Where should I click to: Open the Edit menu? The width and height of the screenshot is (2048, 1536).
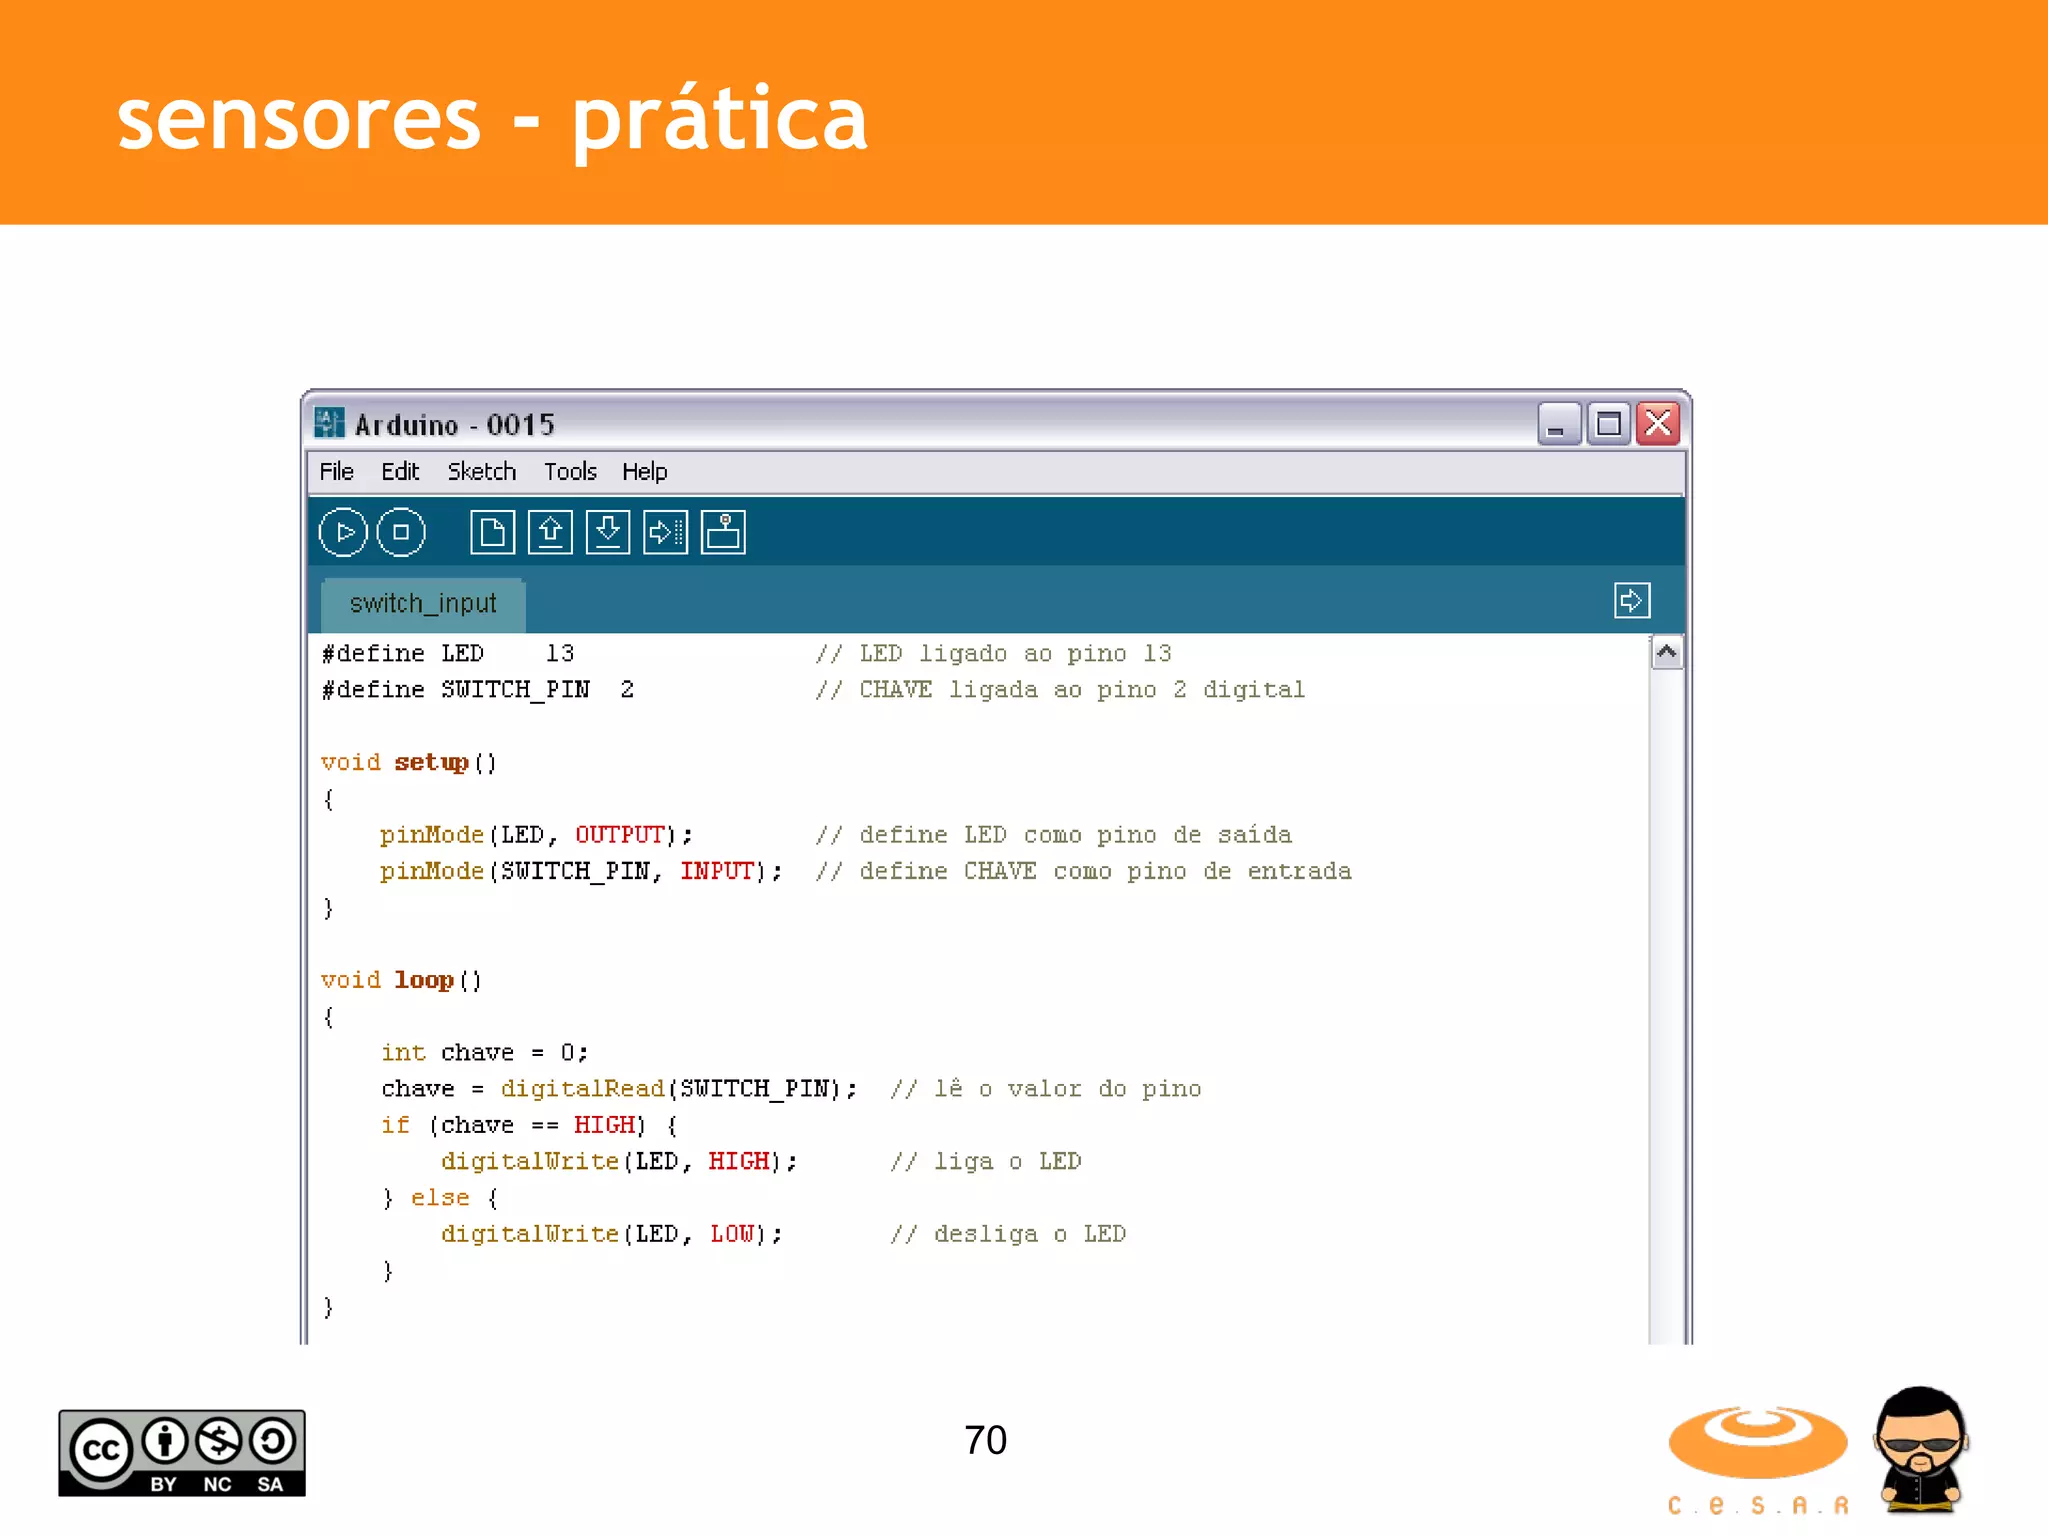click(400, 471)
